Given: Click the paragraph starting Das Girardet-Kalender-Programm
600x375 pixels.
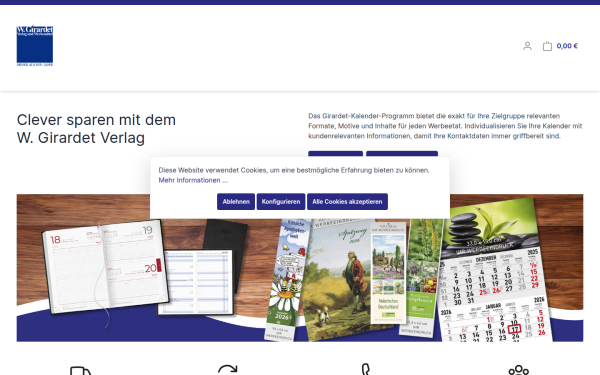Looking at the screenshot, I should pos(445,126).
